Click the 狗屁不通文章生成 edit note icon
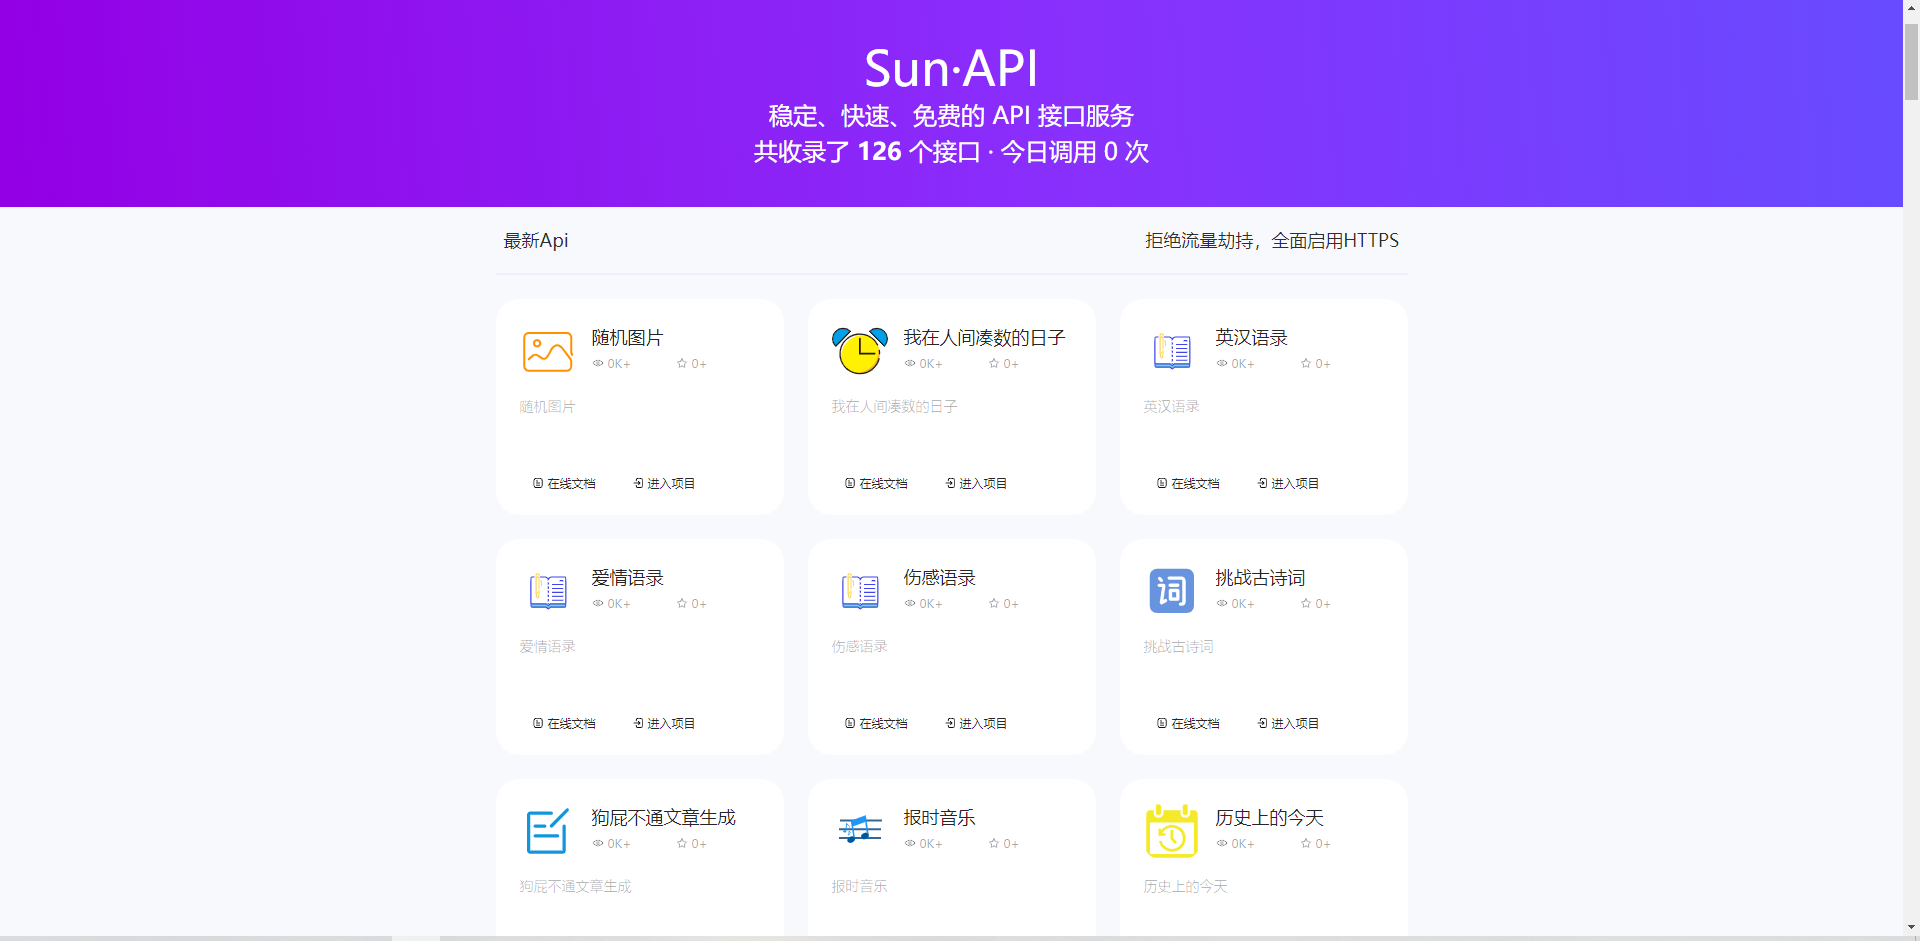 [x=547, y=831]
